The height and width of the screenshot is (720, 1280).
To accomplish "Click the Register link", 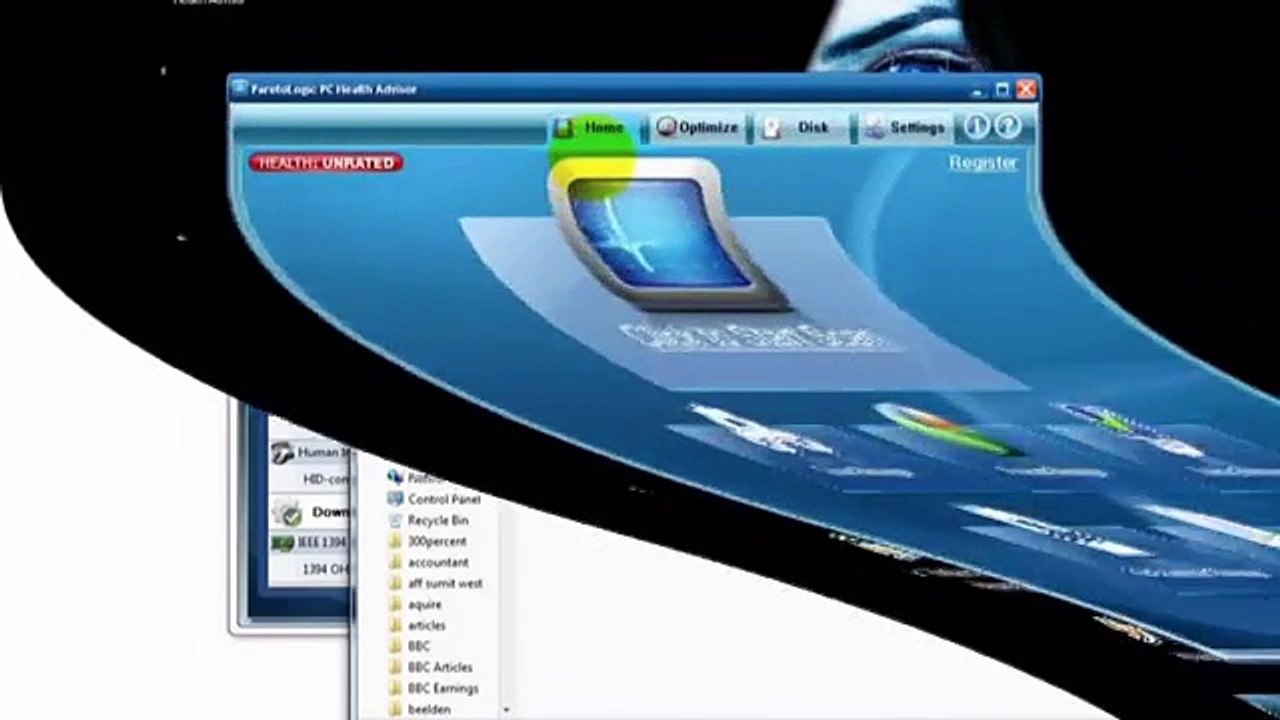I will [x=983, y=162].
